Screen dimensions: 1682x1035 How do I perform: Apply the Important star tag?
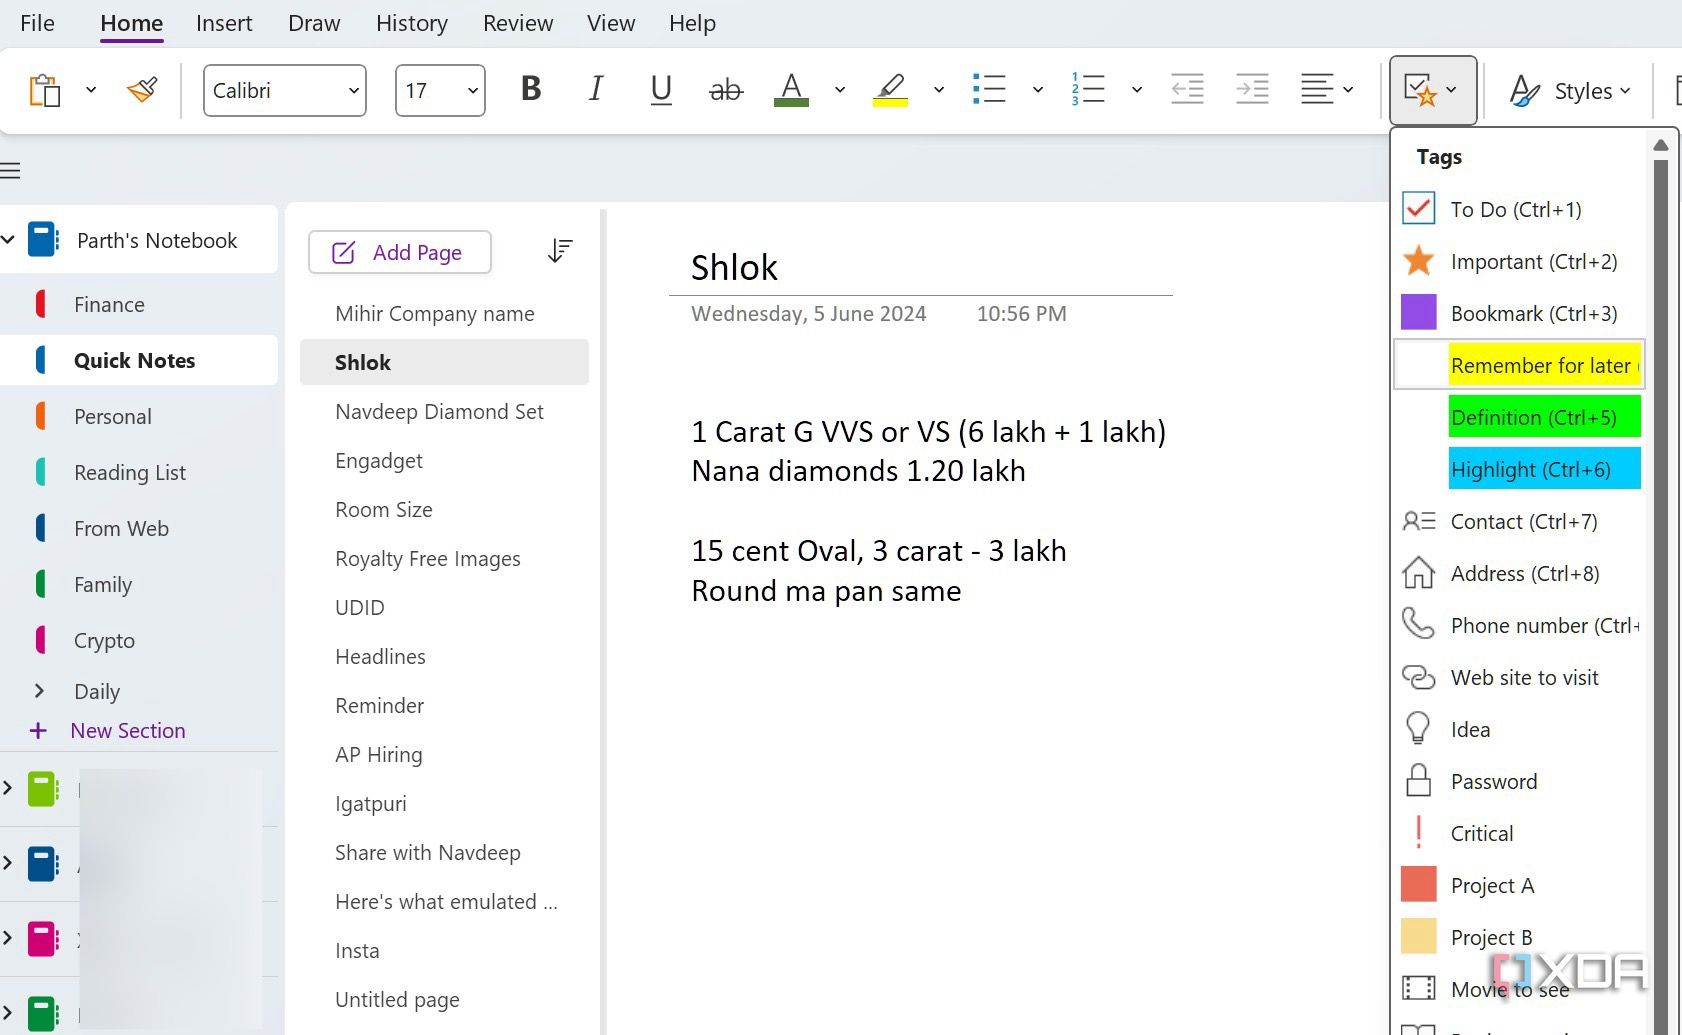(1518, 261)
